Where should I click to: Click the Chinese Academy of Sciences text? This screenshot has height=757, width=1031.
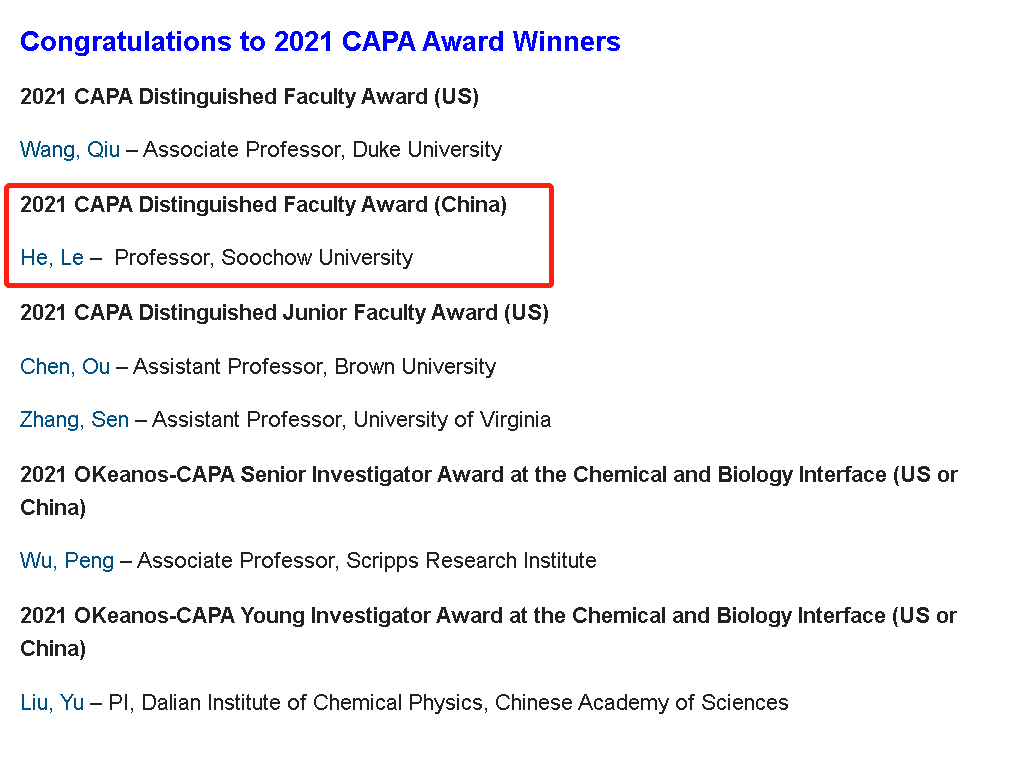pyautogui.click(x=642, y=702)
